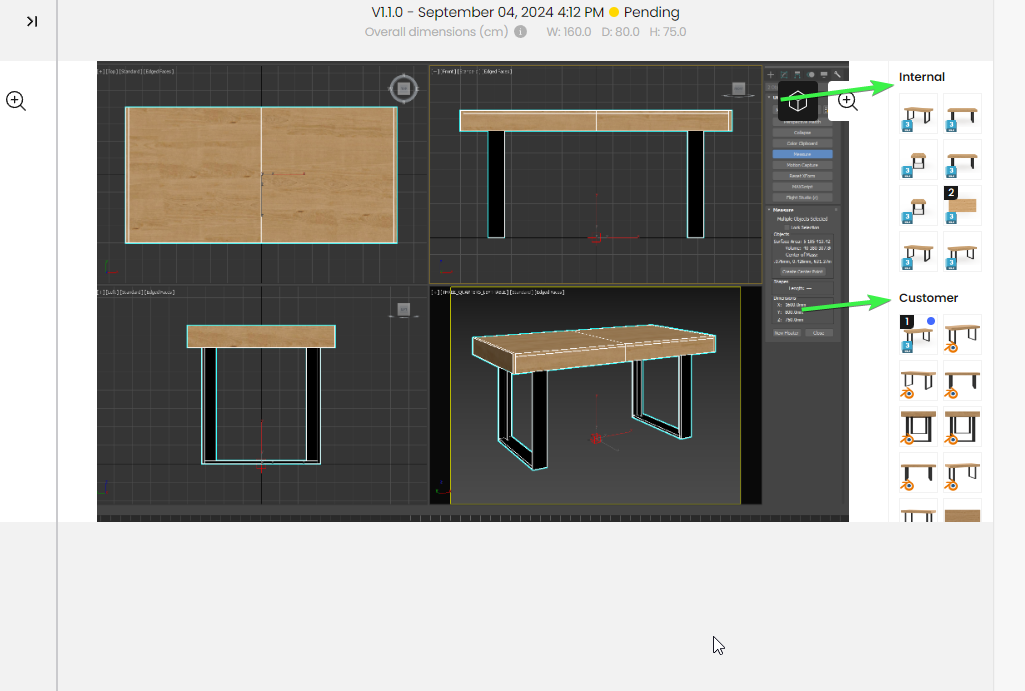The width and height of the screenshot is (1025, 691).
Task: Click the highlighted Measure utility button
Action: pyautogui.click(x=802, y=154)
